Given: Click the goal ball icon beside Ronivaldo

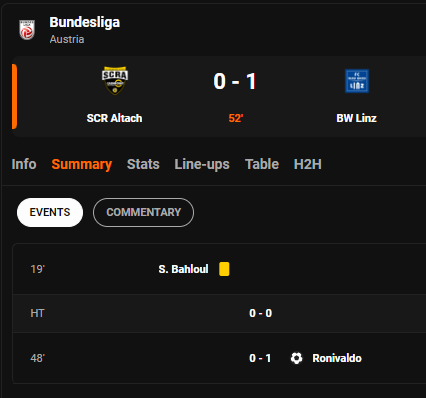Looking at the screenshot, I should [x=296, y=358].
